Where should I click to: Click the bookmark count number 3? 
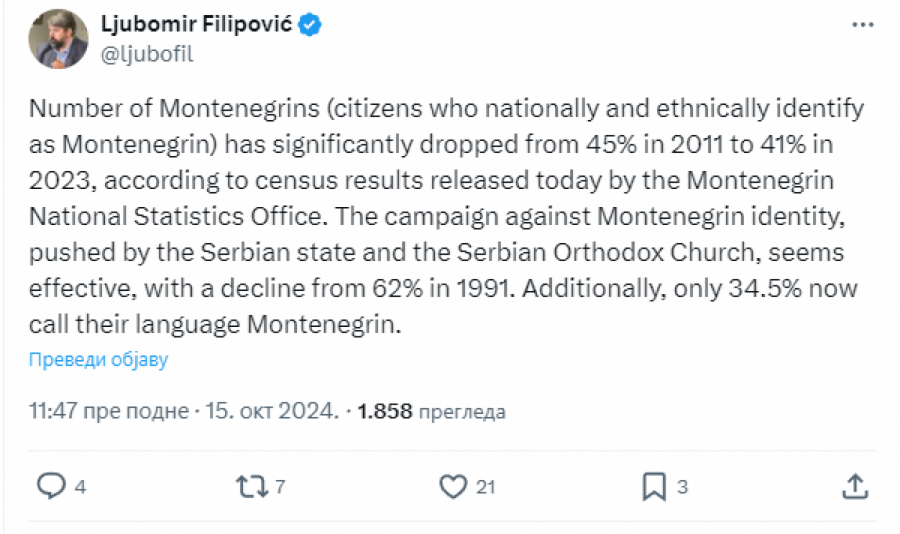tap(682, 487)
